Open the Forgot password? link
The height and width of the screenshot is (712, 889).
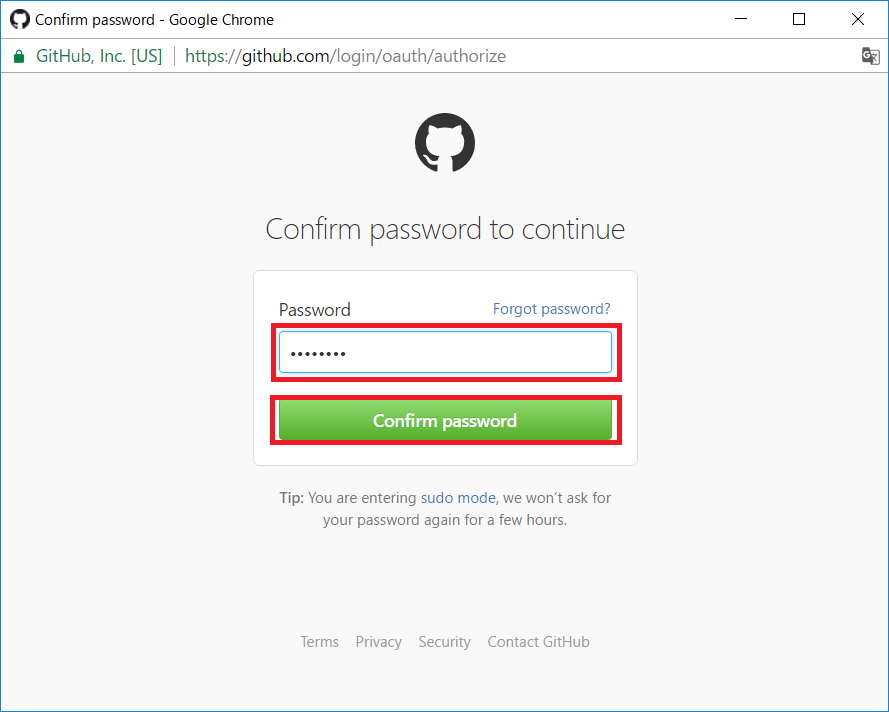(x=551, y=309)
